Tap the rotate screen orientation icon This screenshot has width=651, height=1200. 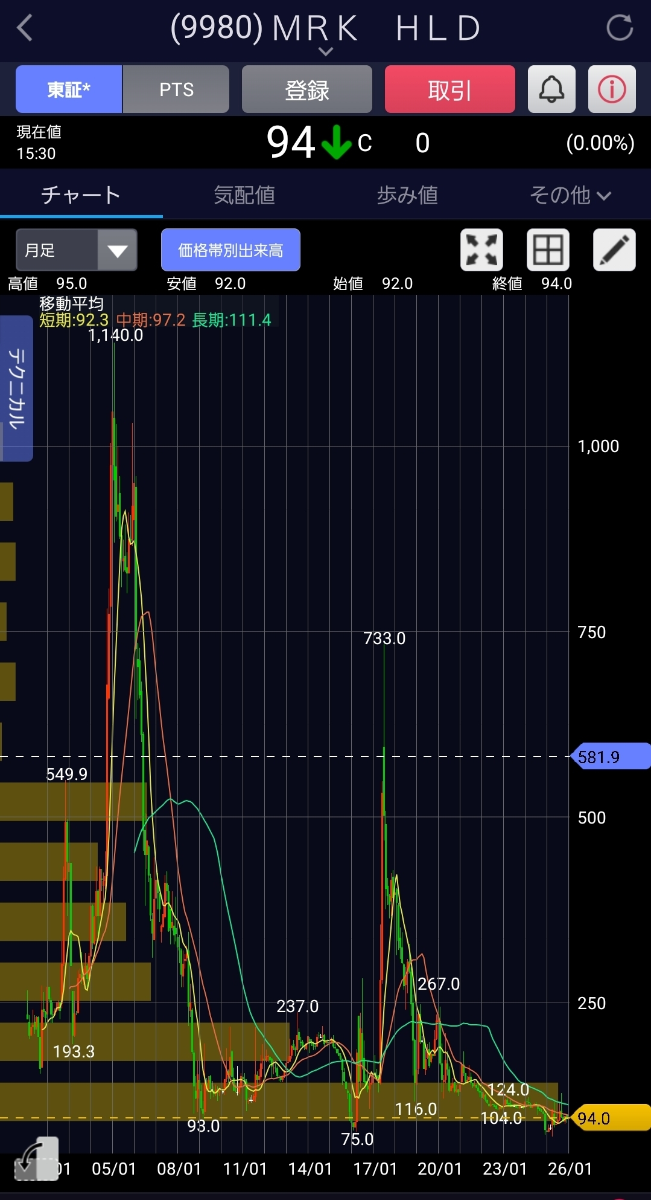[x=38, y=1160]
